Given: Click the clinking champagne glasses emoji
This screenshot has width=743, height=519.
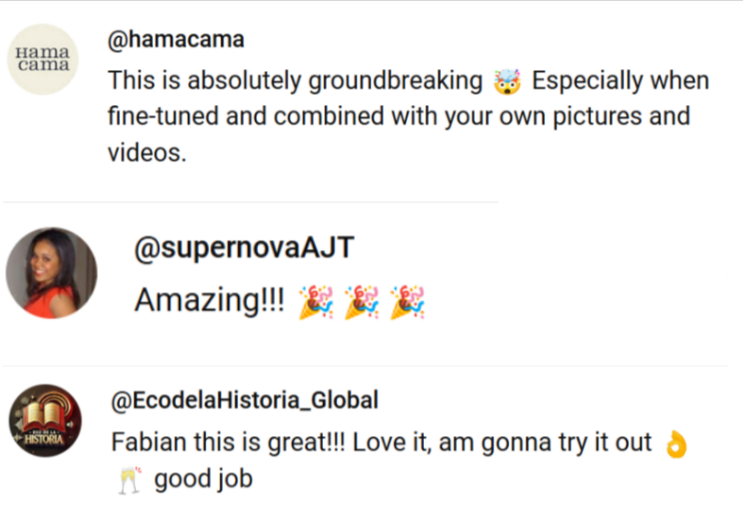Looking at the screenshot, I should point(126,479).
